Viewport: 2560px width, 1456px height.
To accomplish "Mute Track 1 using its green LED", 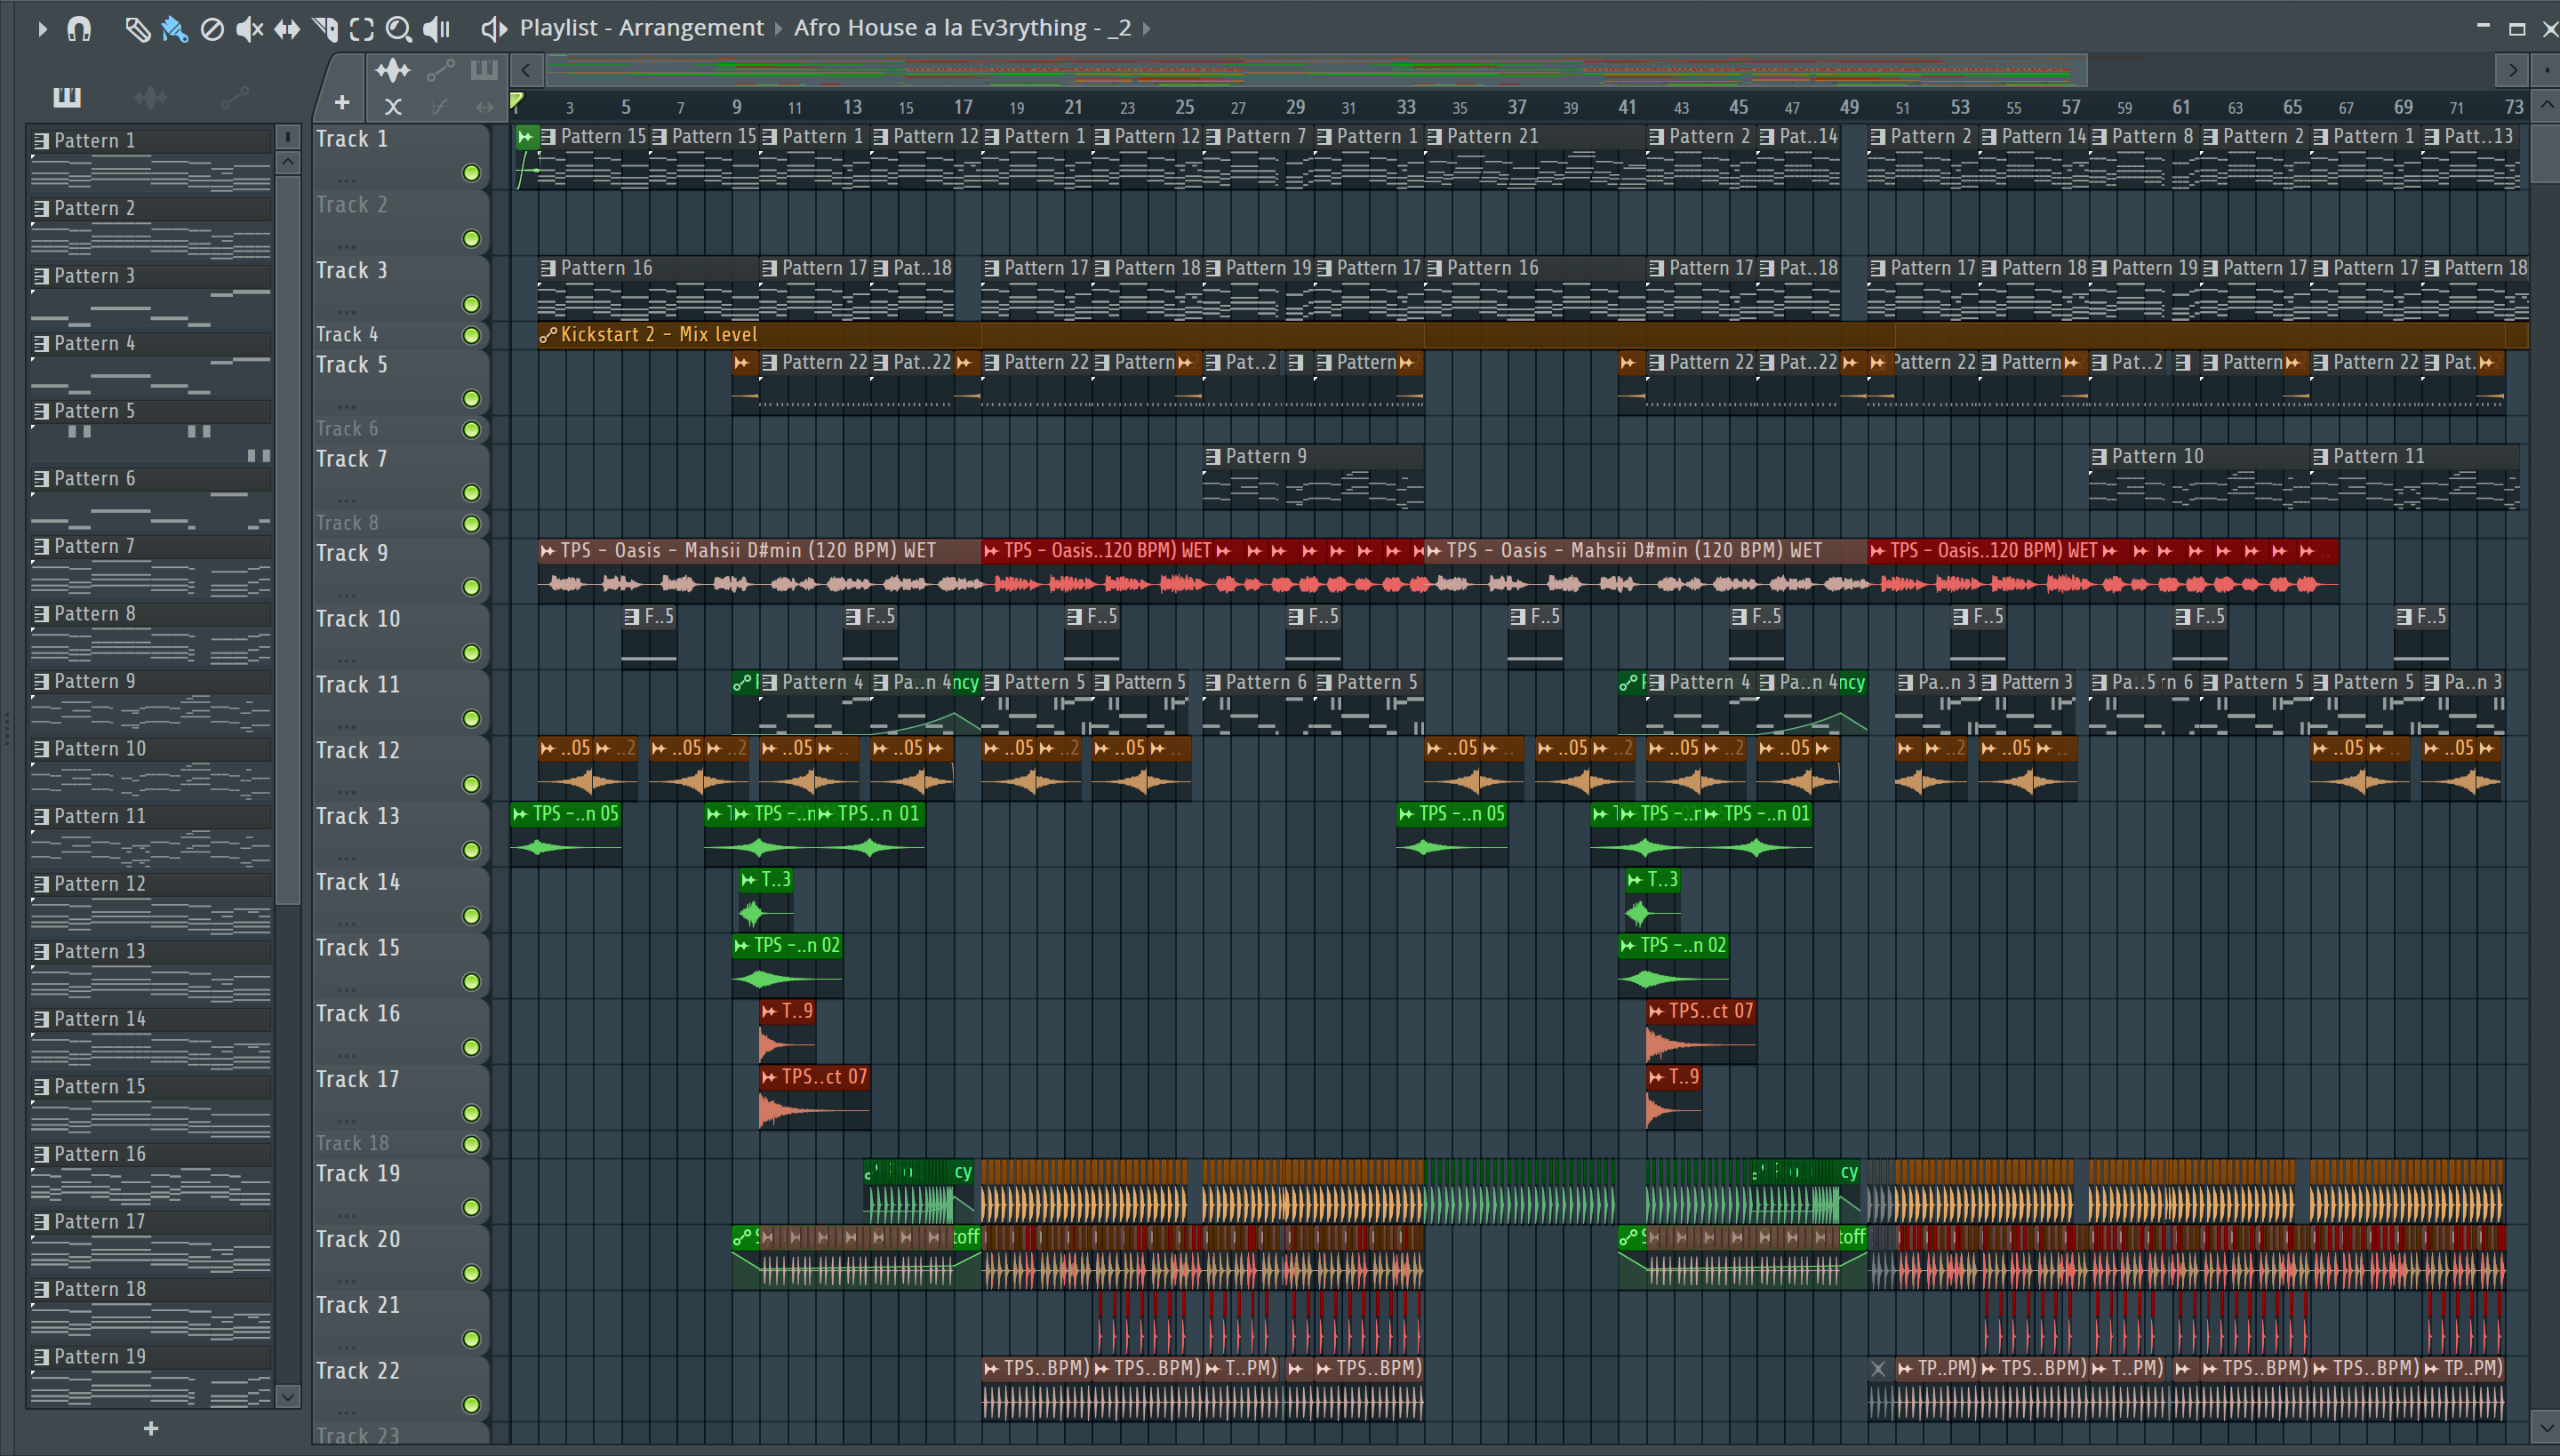I will [471, 173].
